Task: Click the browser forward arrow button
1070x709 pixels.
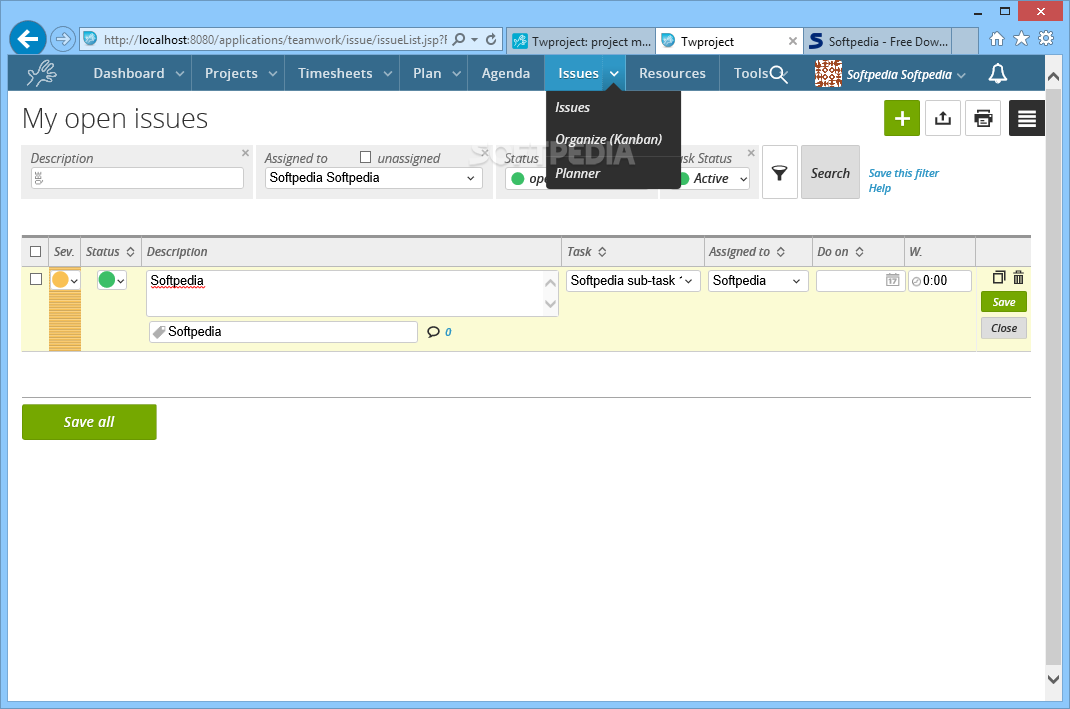Action: 62,39
